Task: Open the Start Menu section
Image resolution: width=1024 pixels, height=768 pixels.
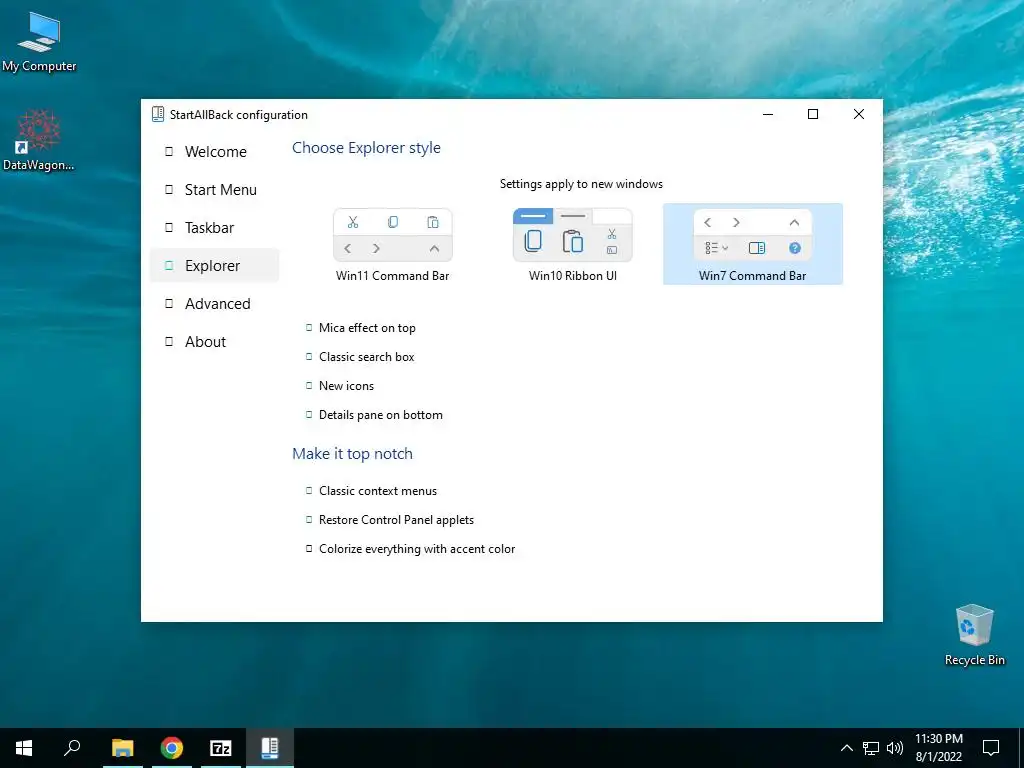Action: (215, 189)
